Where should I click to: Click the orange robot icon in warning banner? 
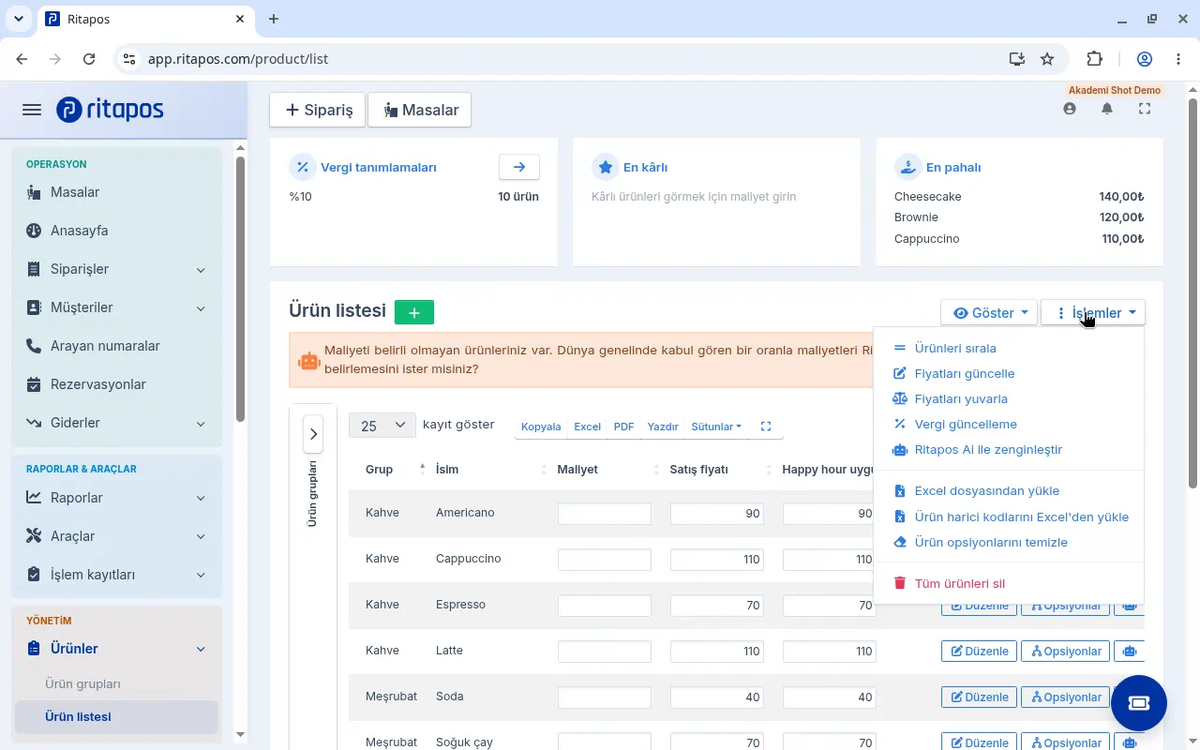[308, 361]
